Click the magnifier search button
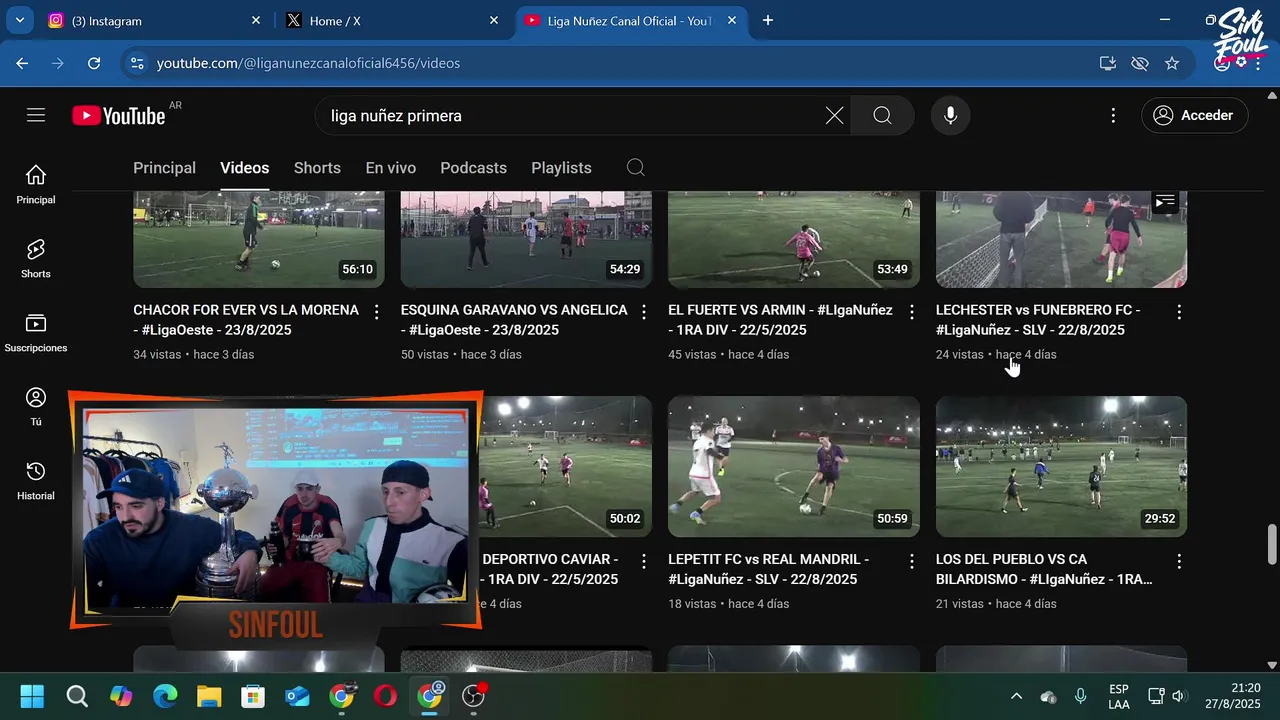Image resolution: width=1280 pixels, height=720 pixels. point(882,116)
